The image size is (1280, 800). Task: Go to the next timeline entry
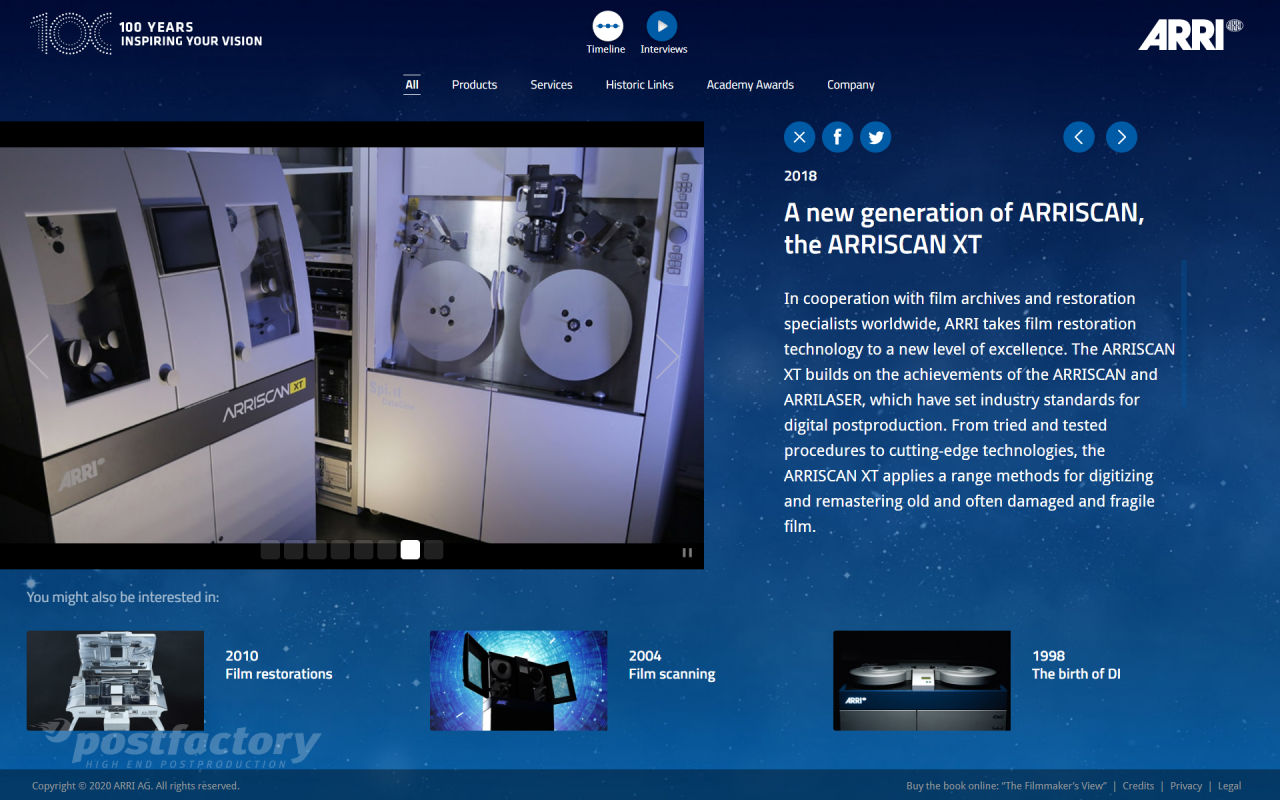[x=1122, y=137]
